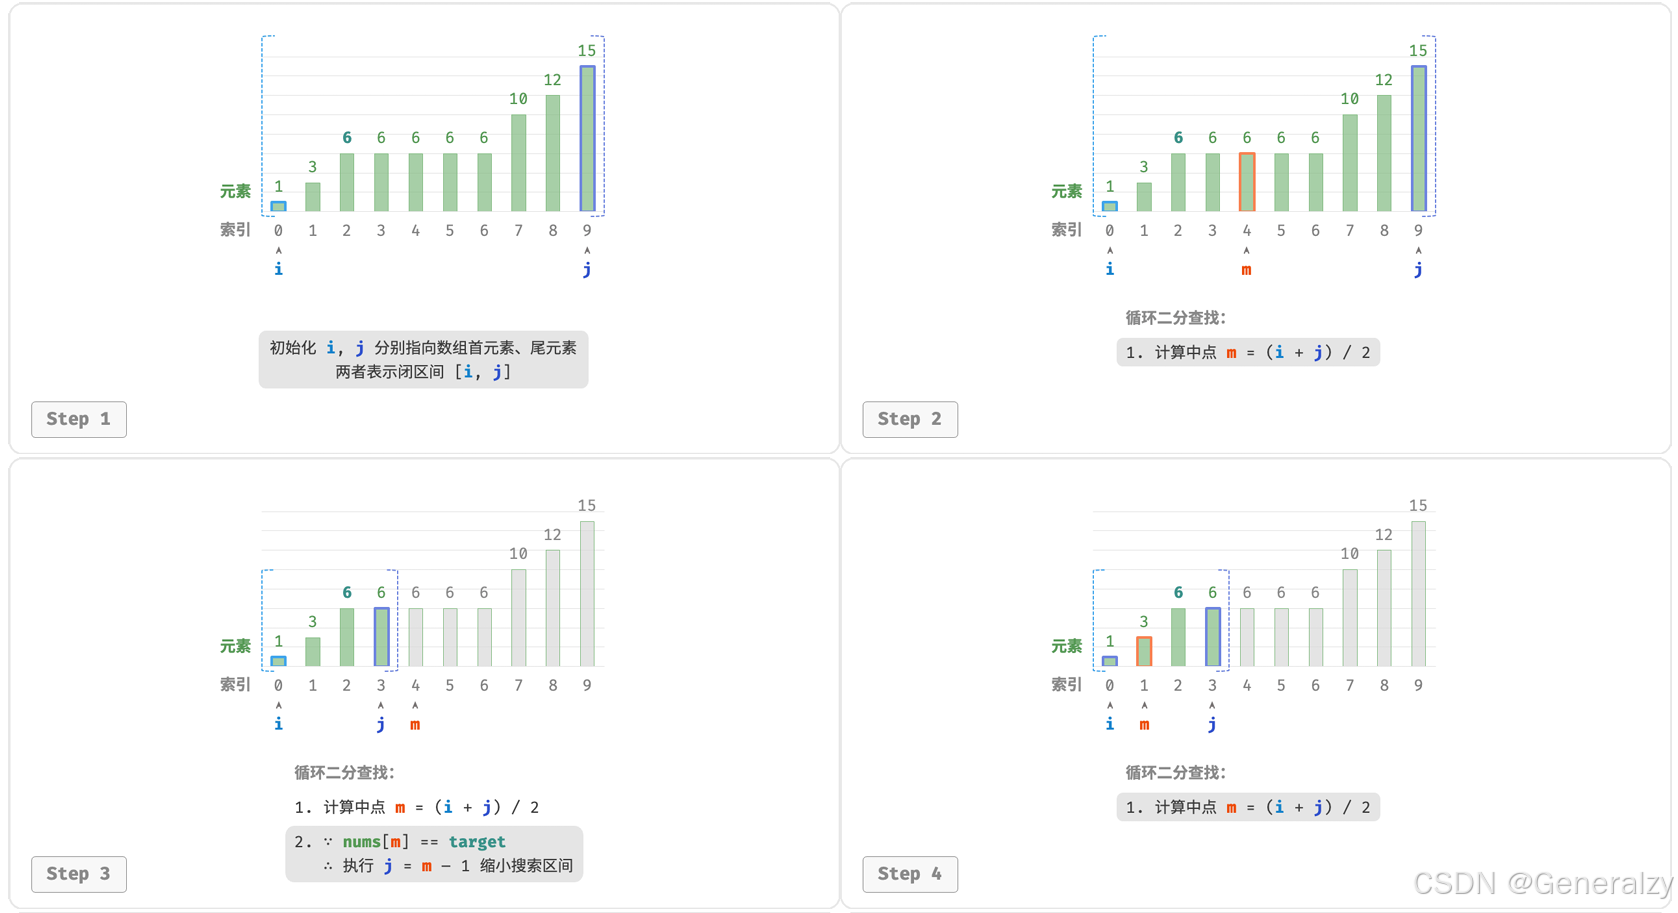Click the red pointer label m in Step 3
This screenshot has height=913, width=1678.
[x=415, y=725]
